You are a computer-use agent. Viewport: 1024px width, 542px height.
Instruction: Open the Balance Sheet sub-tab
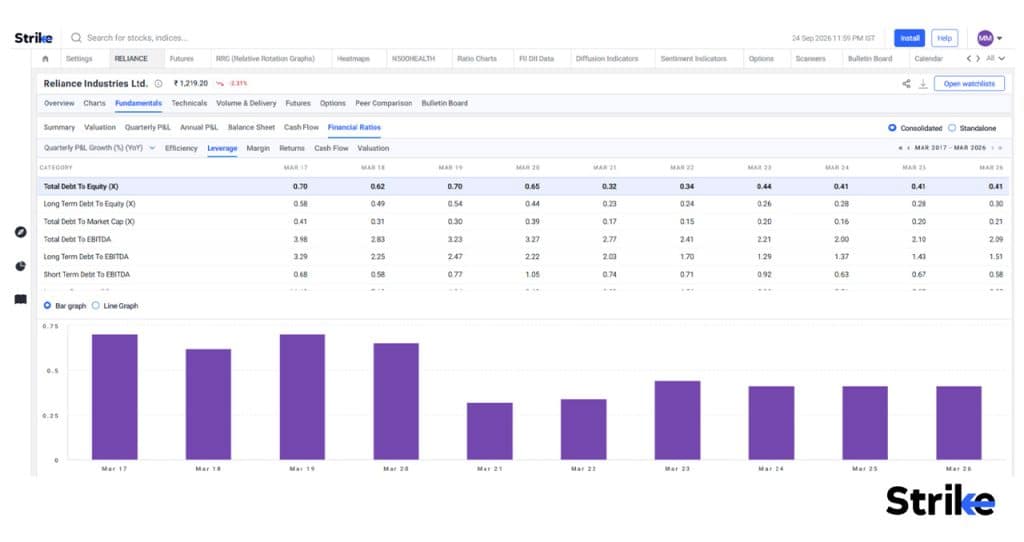251,127
